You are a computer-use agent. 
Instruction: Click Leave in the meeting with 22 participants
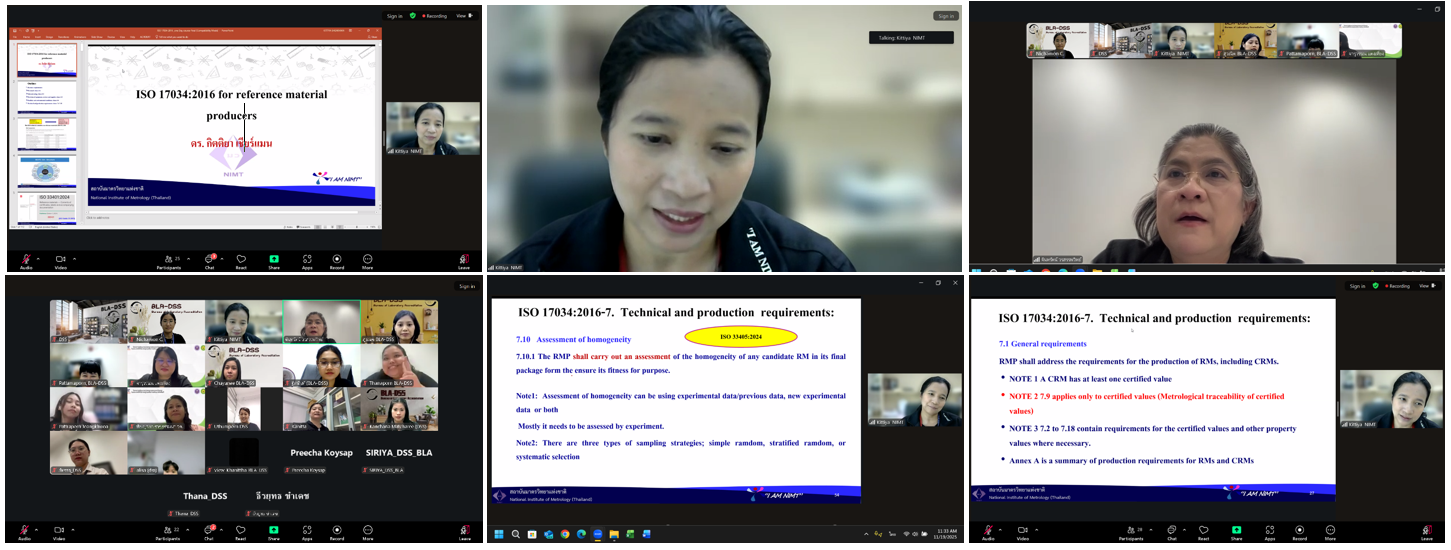[x=463, y=529]
